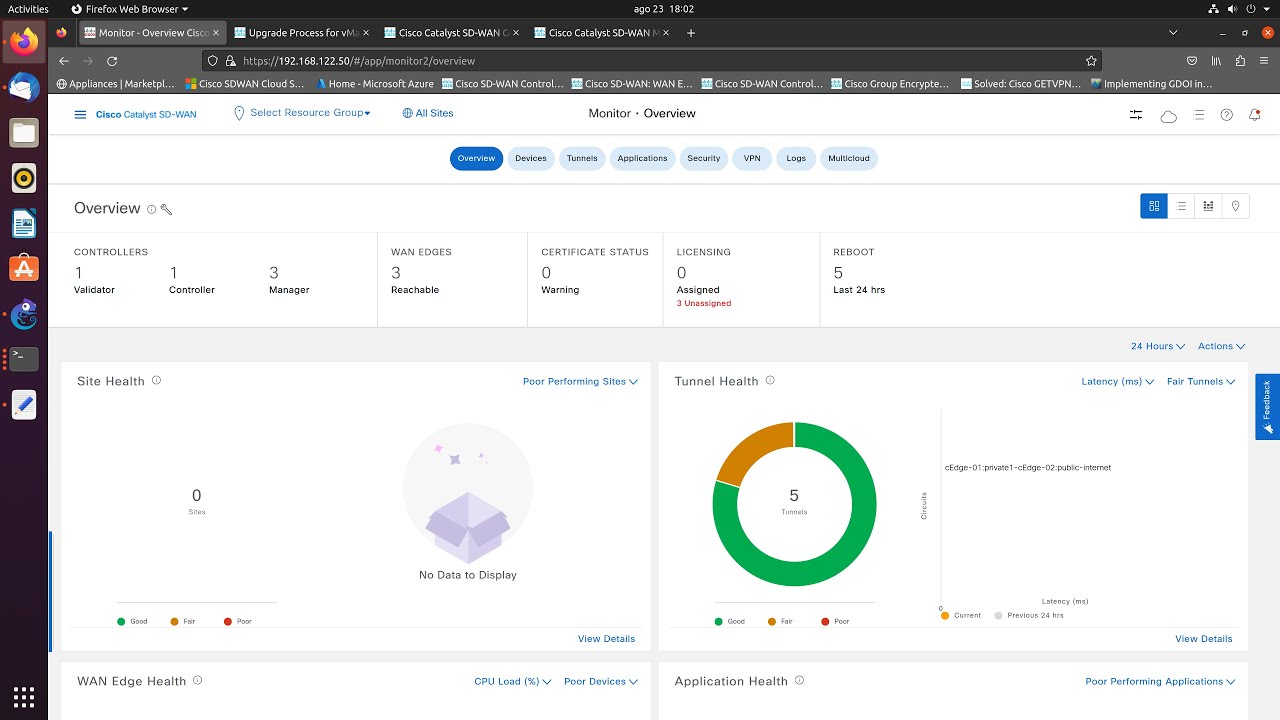
Task: Select the Overview tab pill
Action: (476, 158)
